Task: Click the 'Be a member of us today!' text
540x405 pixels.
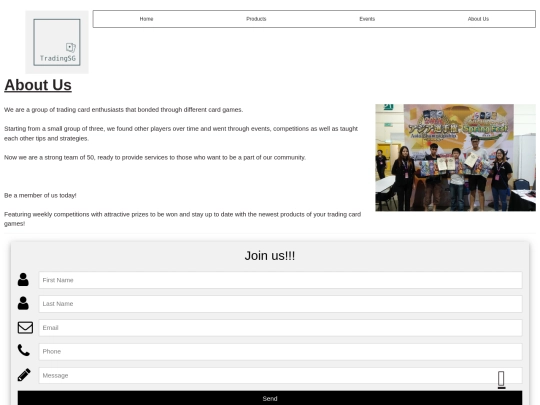Action: (x=40, y=195)
